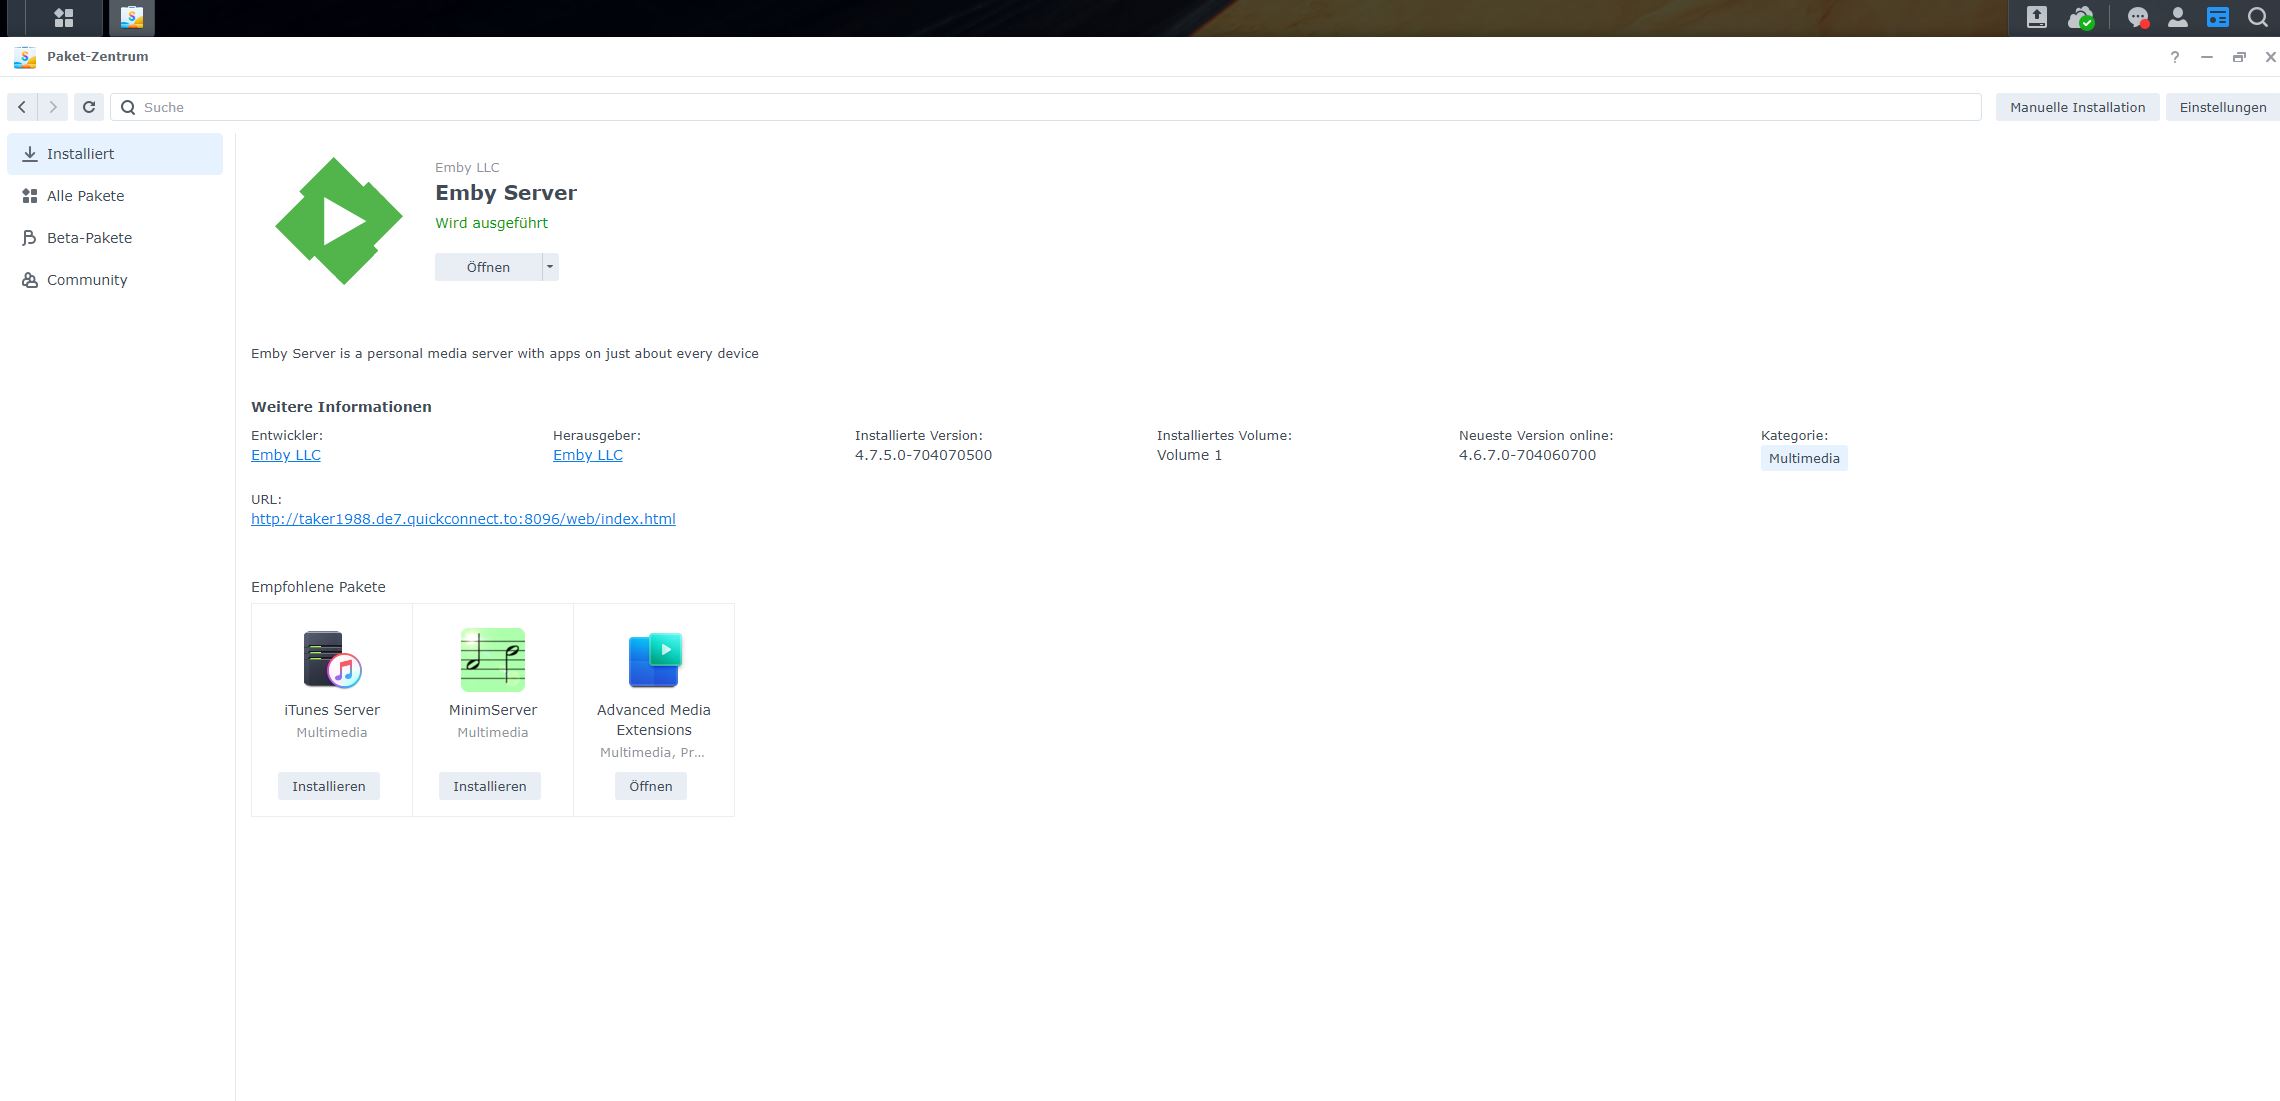Click the Manuelle Installation button
Viewport: 2280px width, 1101px height.
click(2077, 107)
